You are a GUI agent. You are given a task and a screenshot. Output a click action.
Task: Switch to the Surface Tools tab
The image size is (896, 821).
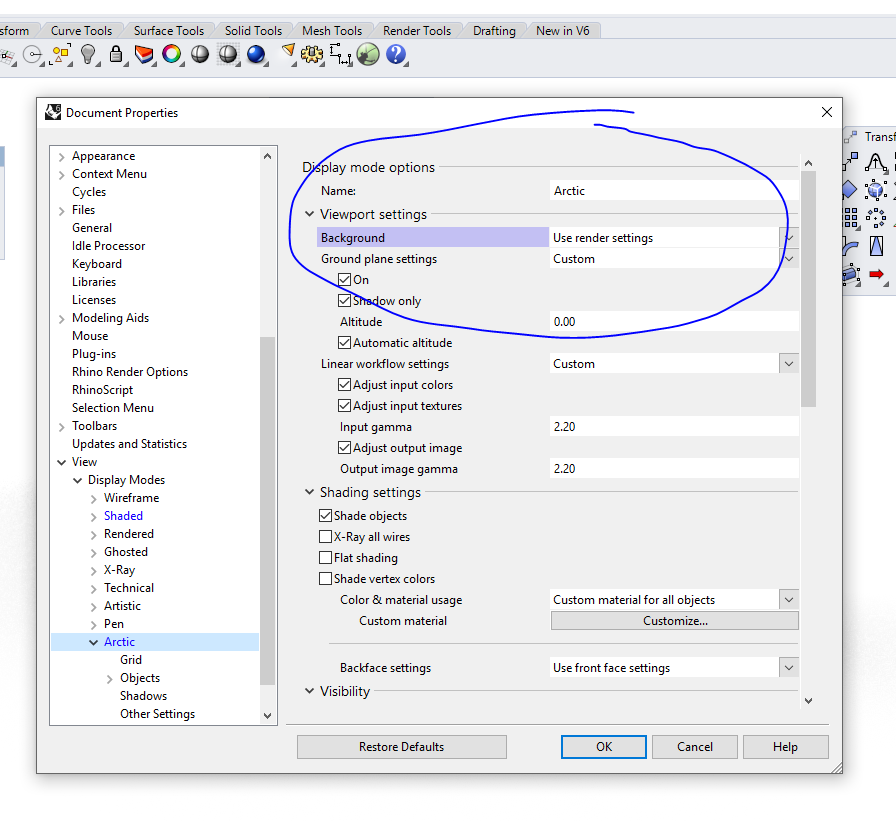coord(169,31)
